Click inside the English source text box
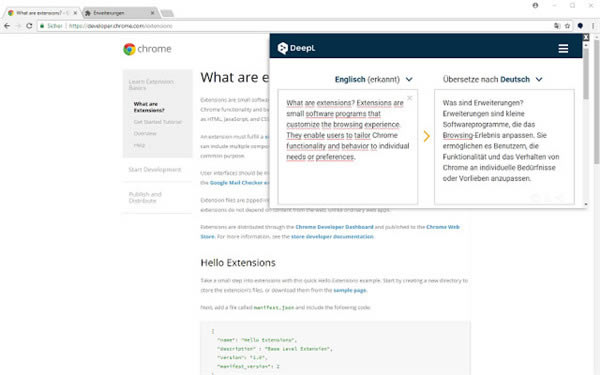 click(347, 147)
